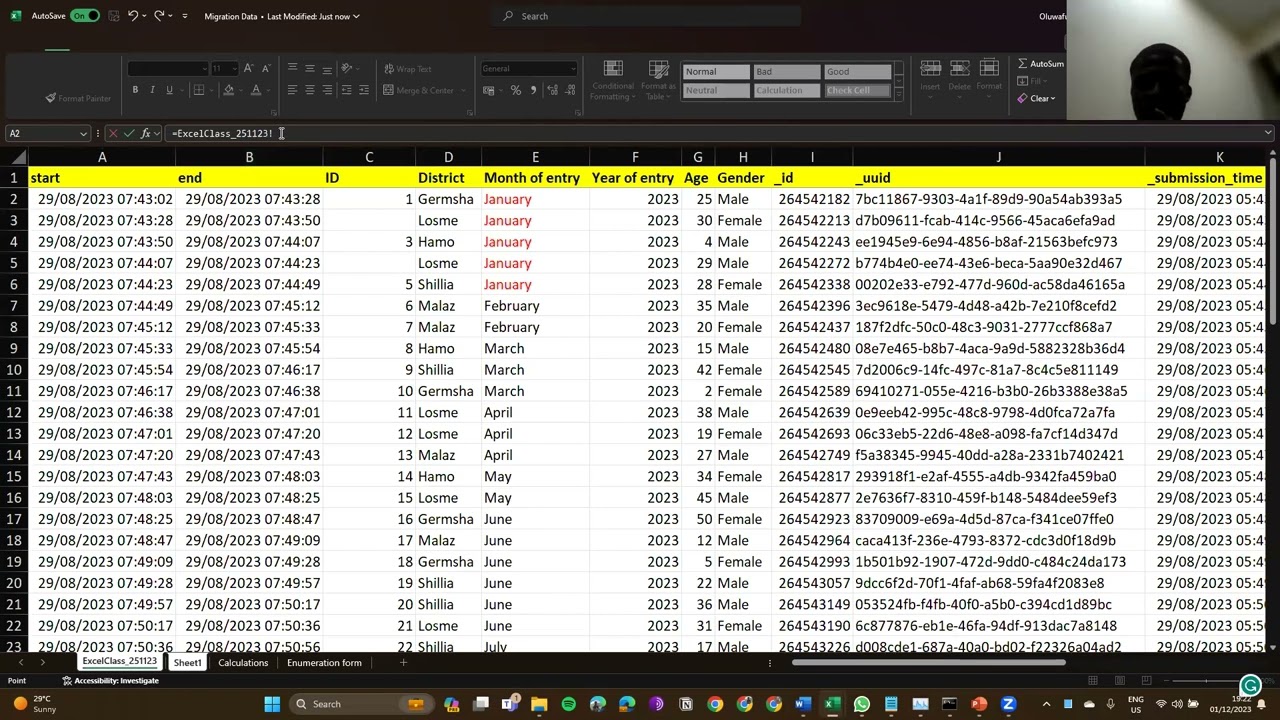Screen dimensions: 1280x720
Task: Switch to ExcelClass_251123 sheet tab
Action: coord(120,662)
